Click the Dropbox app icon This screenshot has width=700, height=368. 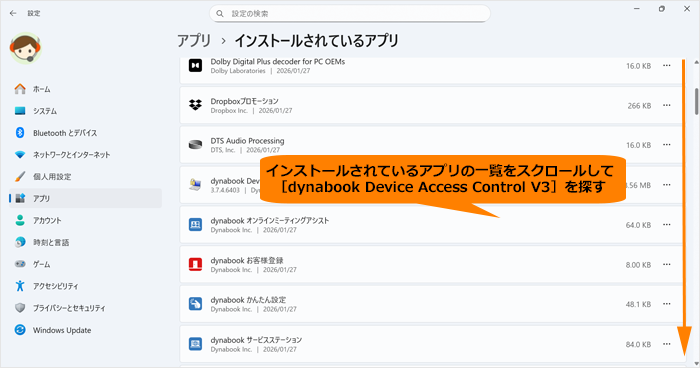click(195, 105)
